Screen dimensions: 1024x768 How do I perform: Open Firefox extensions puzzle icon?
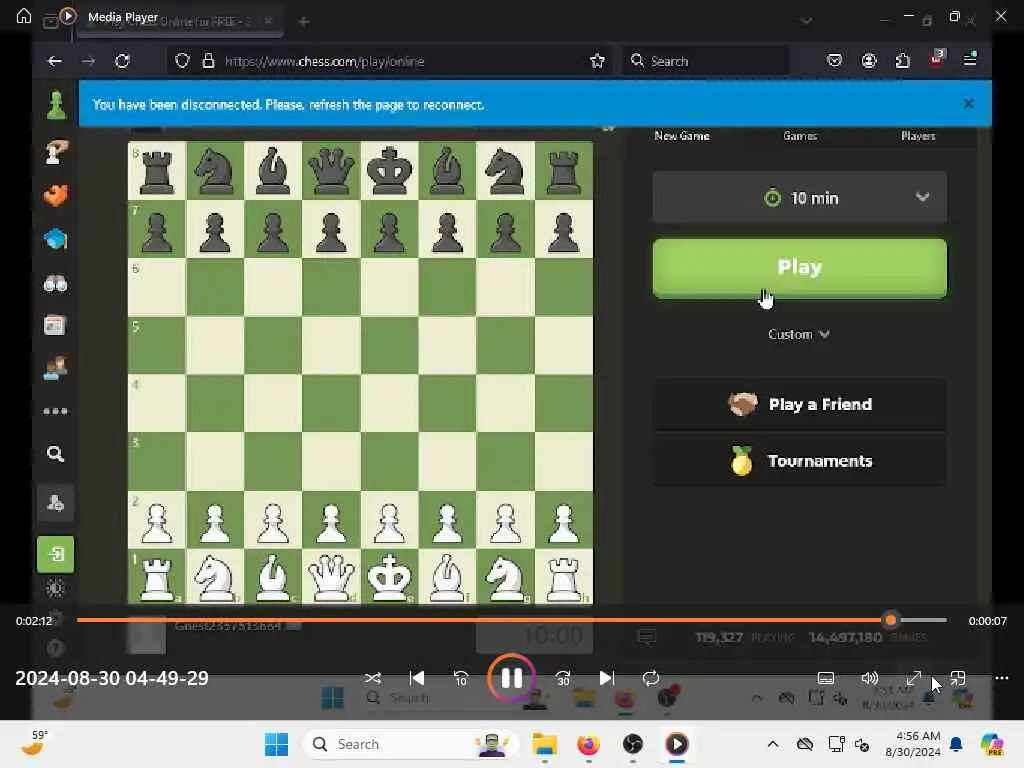(x=903, y=61)
